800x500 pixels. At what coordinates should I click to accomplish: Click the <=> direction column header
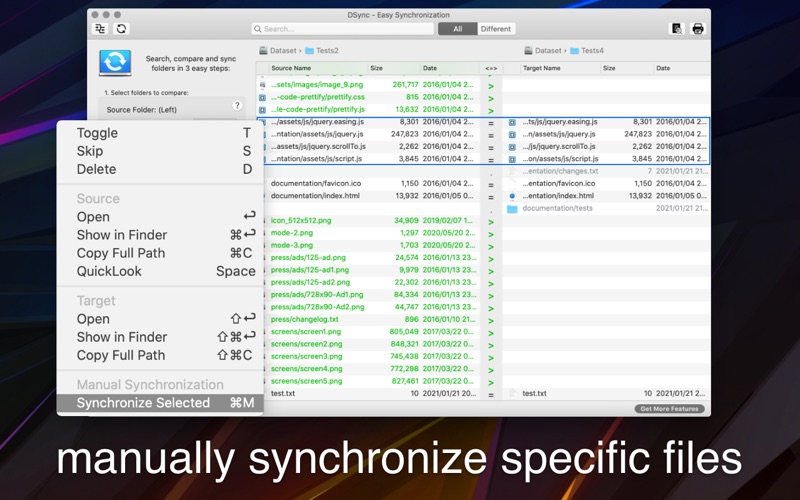(x=491, y=68)
